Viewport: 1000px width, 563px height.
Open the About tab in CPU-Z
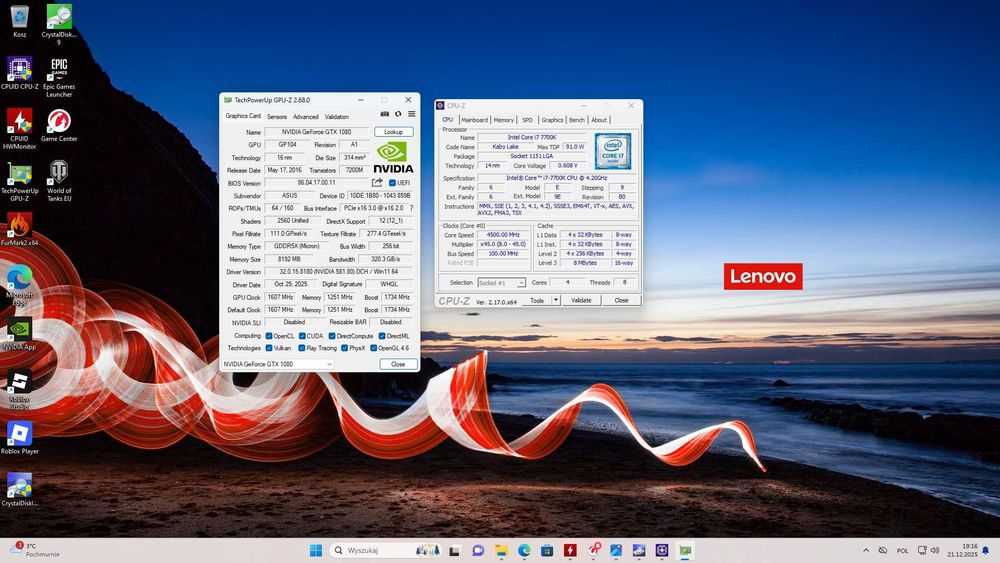click(x=599, y=120)
